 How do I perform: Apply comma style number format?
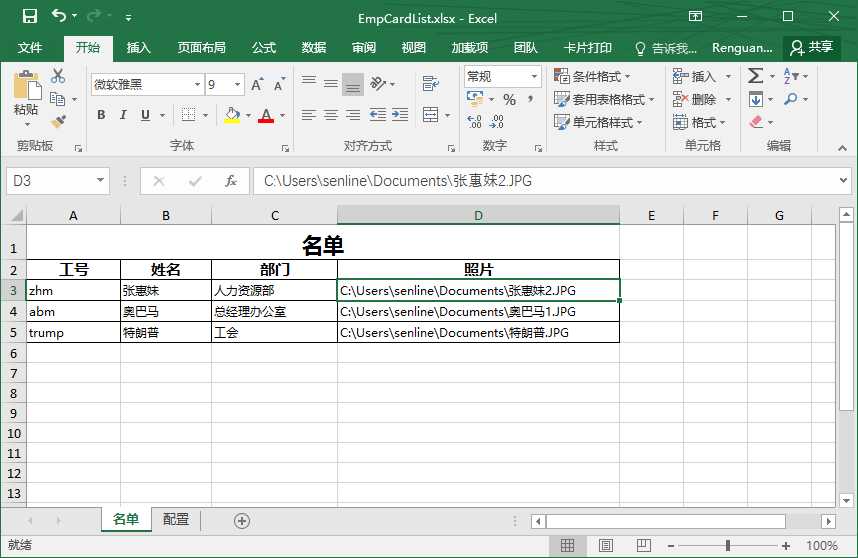pos(530,100)
